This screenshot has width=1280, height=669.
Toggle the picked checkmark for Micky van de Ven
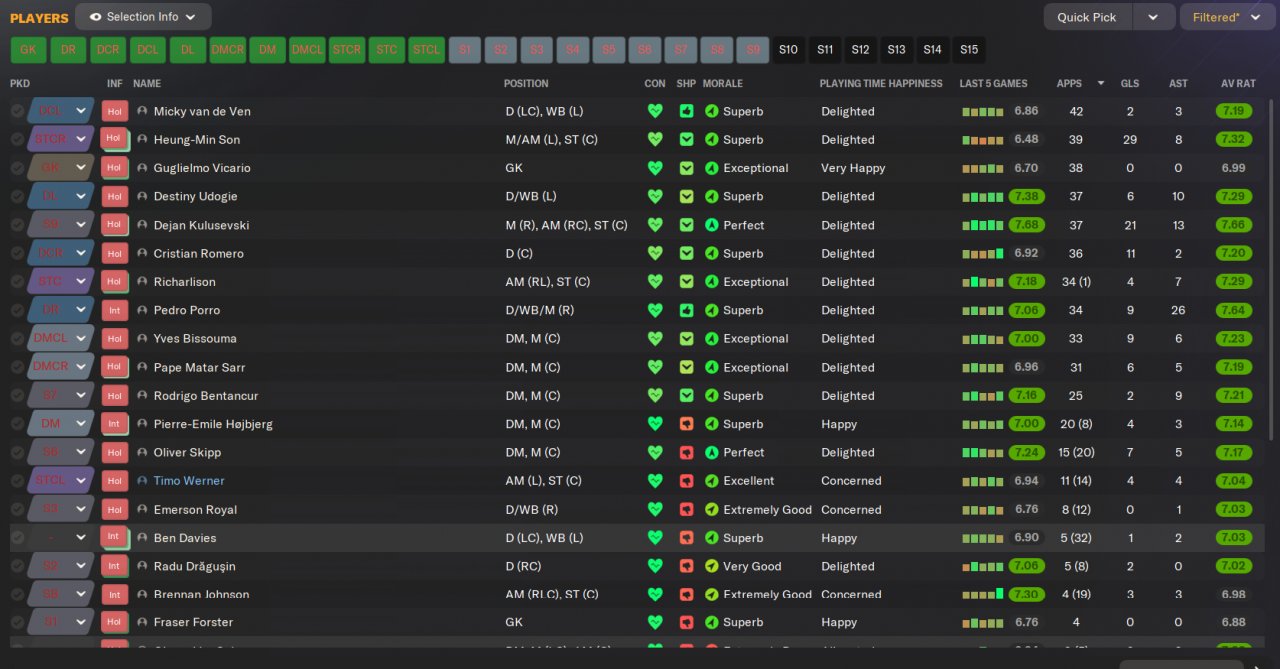point(17,112)
